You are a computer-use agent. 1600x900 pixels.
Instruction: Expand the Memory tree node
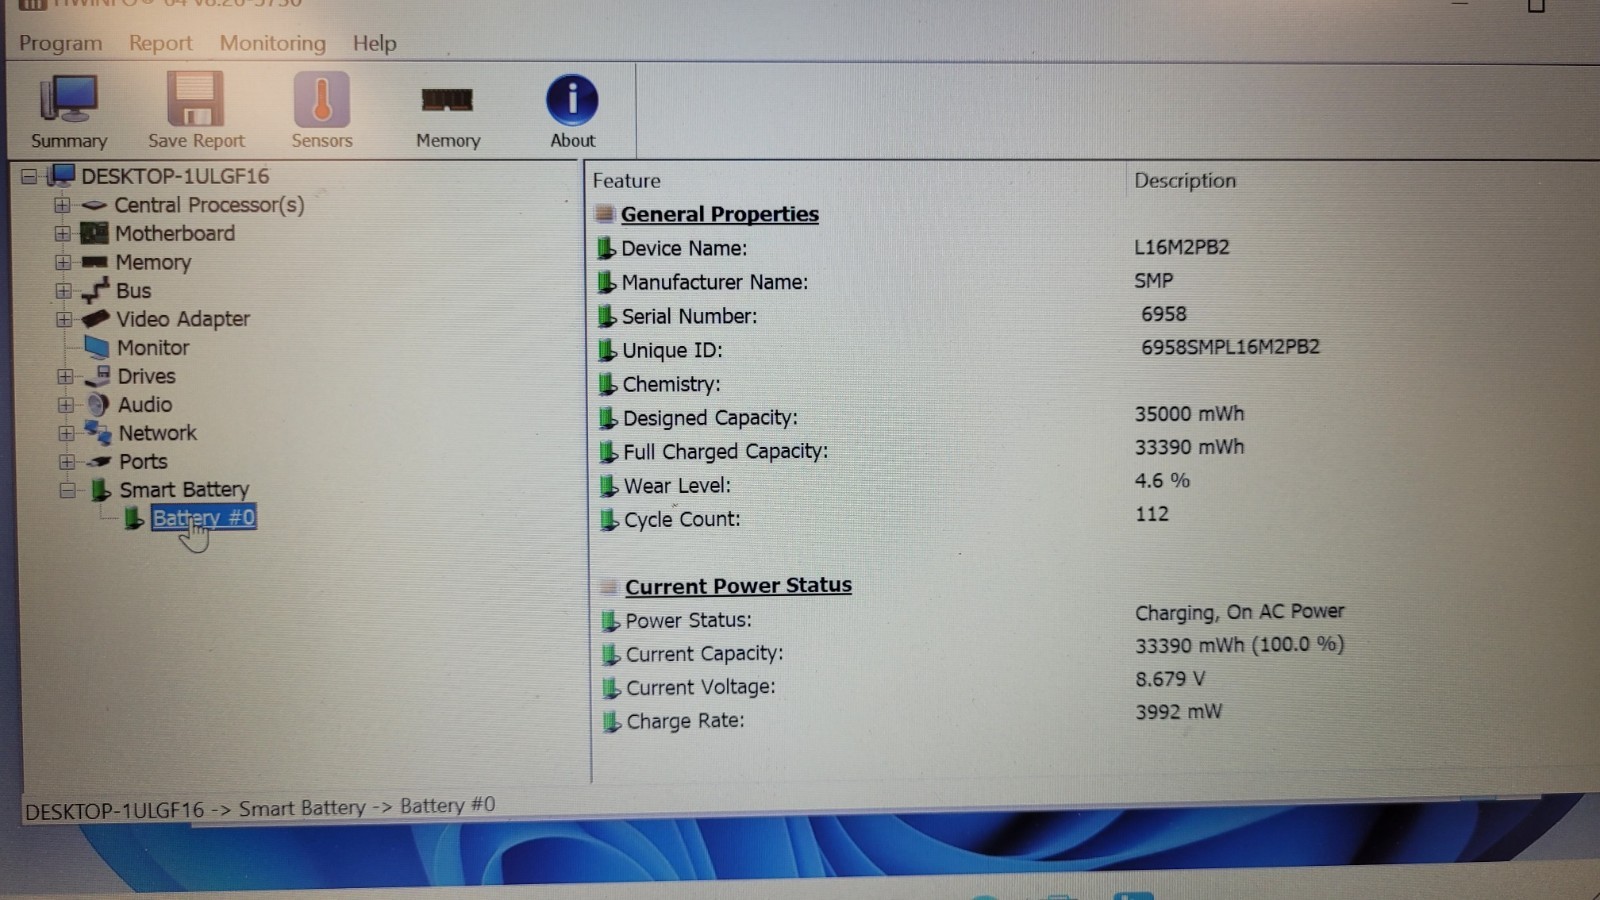[63, 262]
